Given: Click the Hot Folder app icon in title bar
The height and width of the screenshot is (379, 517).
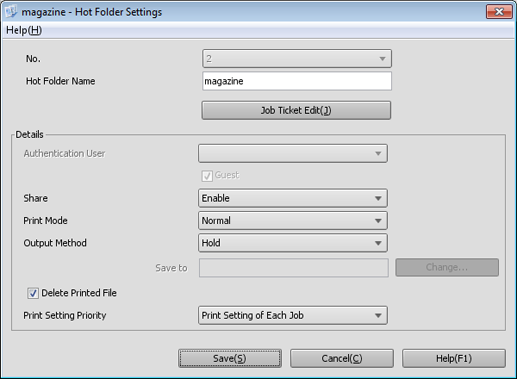Looking at the screenshot, I should [11, 11].
